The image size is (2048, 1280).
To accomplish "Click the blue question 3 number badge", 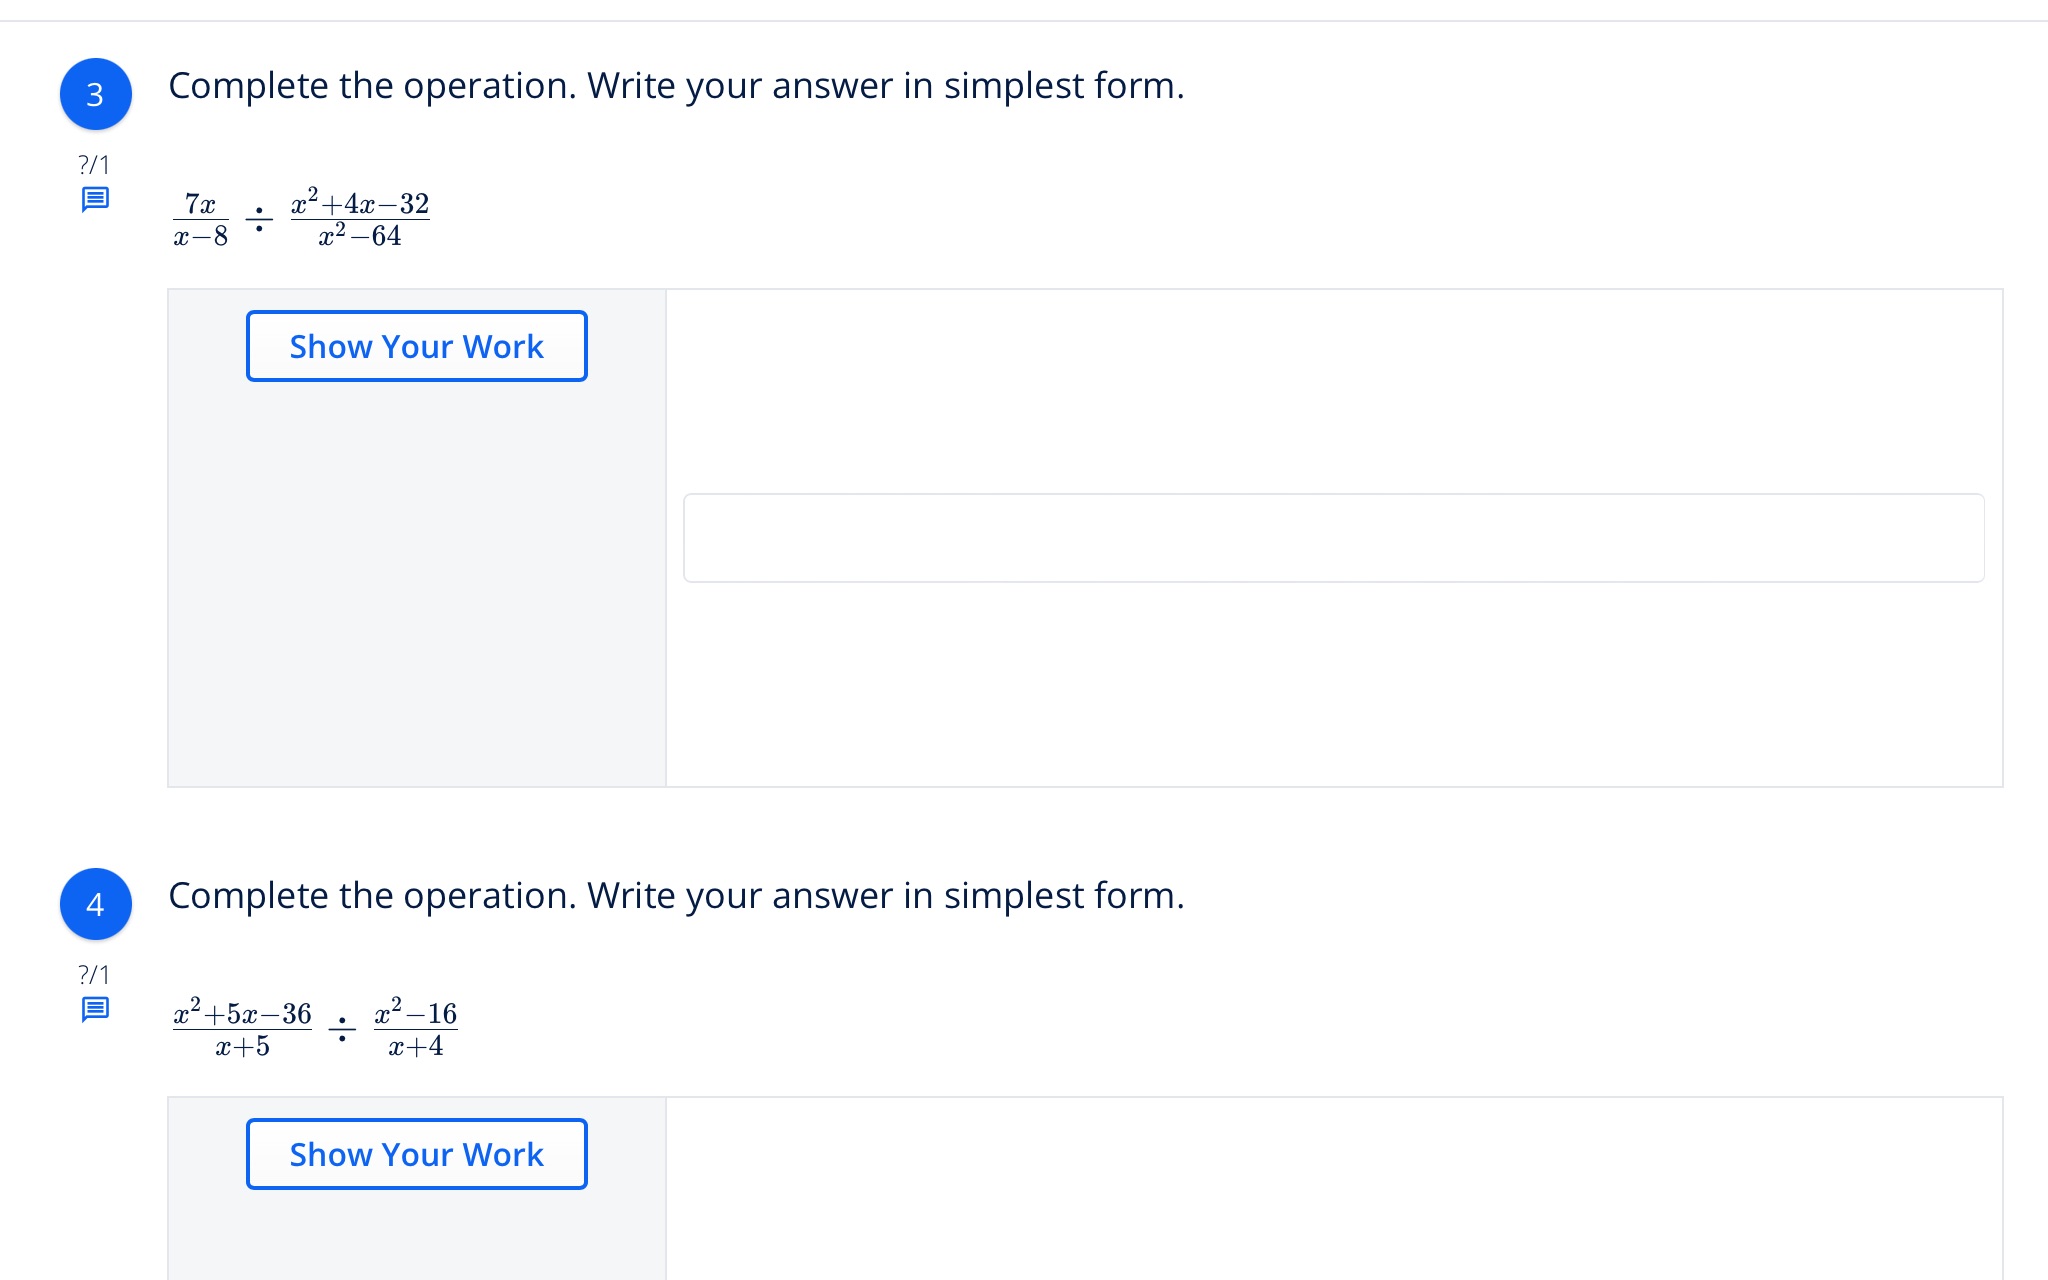I will click(x=96, y=94).
